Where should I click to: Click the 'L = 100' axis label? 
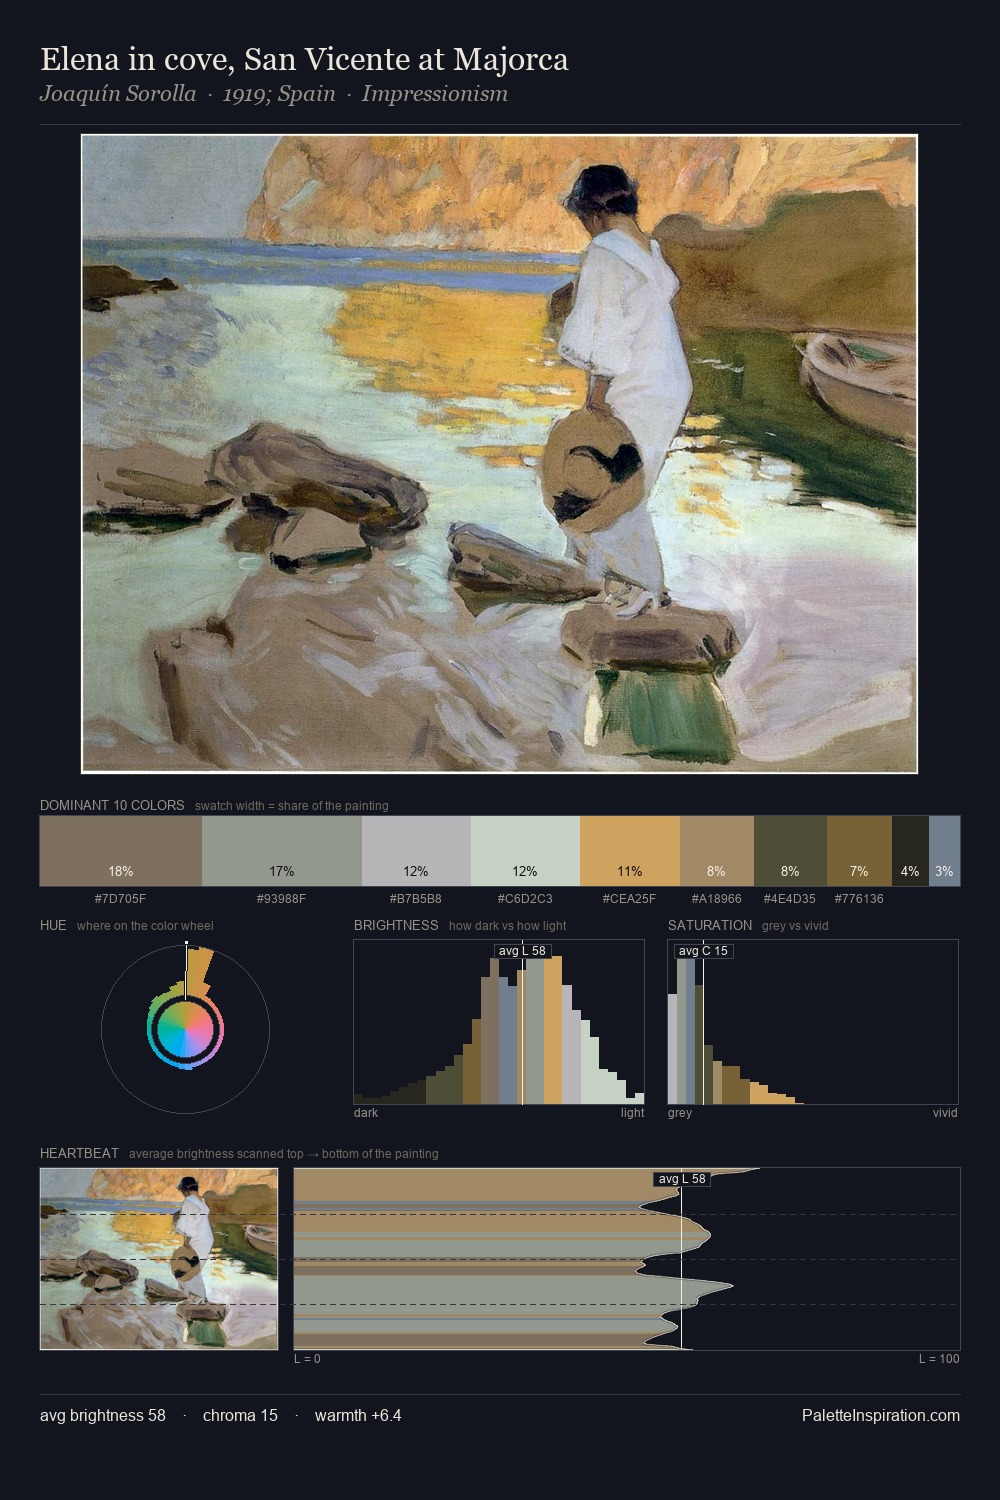[939, 1359]
